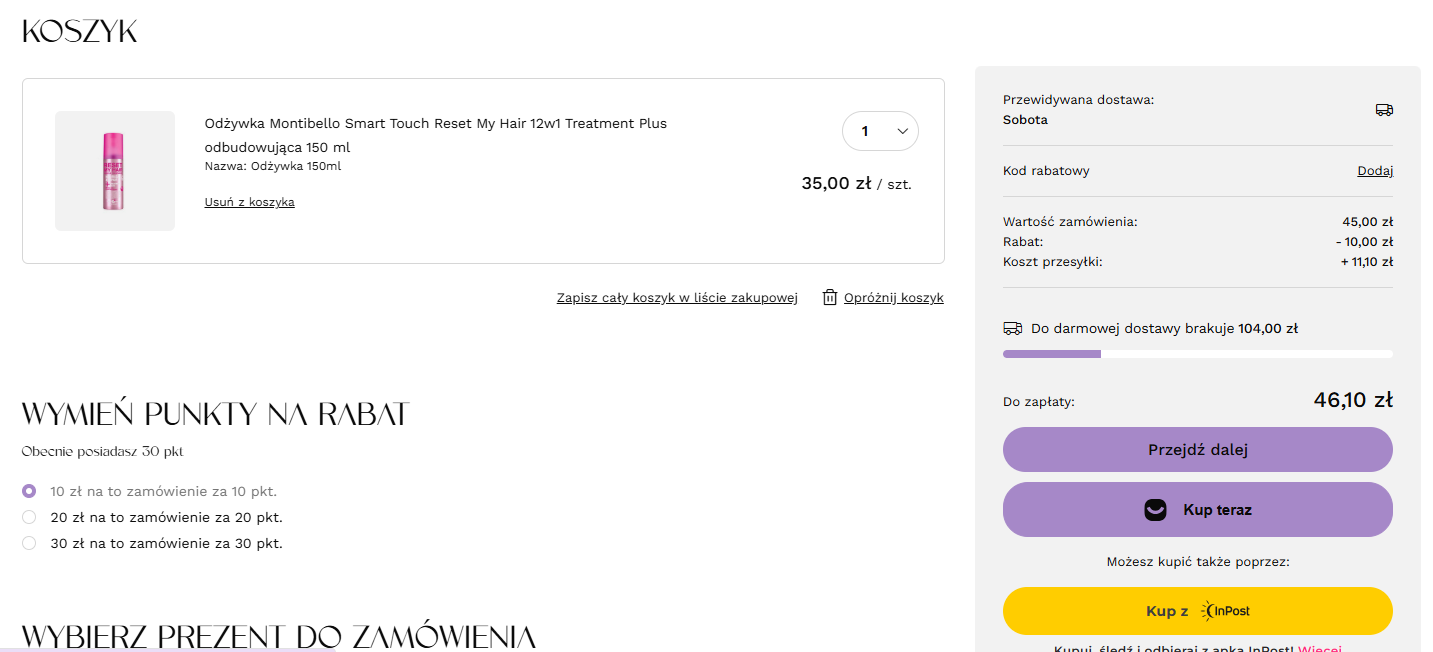
Task: Expand quantity selector using its chevron arrow
Action: [x=902, y=131]
